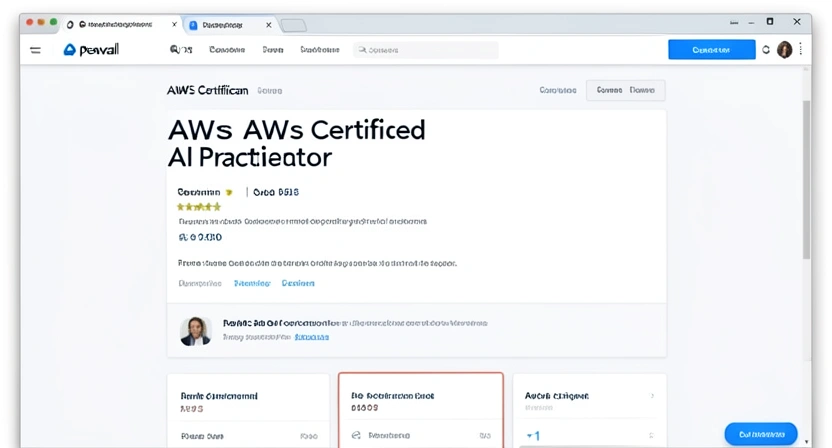
Task: Click the text link left of the outlined button group
Action: coord(558,90)
